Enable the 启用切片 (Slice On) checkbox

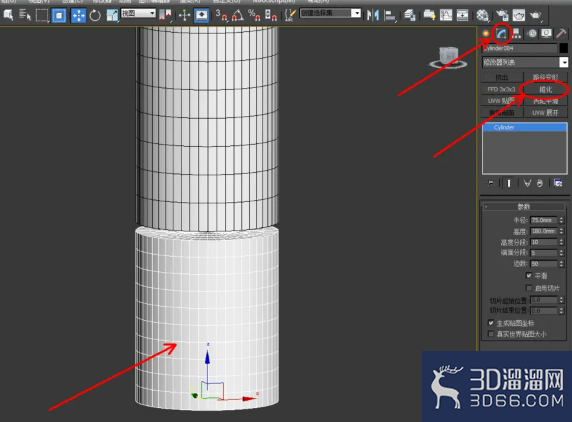[529, 288]
